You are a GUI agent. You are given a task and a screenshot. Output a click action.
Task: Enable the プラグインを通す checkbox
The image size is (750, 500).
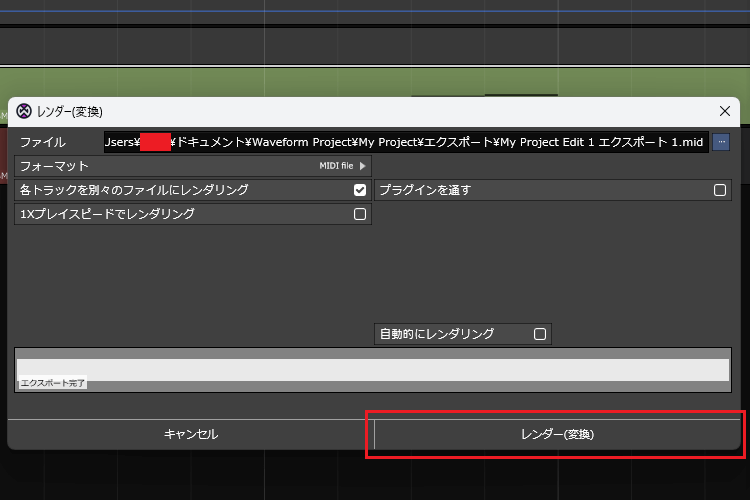coord(719,190)
